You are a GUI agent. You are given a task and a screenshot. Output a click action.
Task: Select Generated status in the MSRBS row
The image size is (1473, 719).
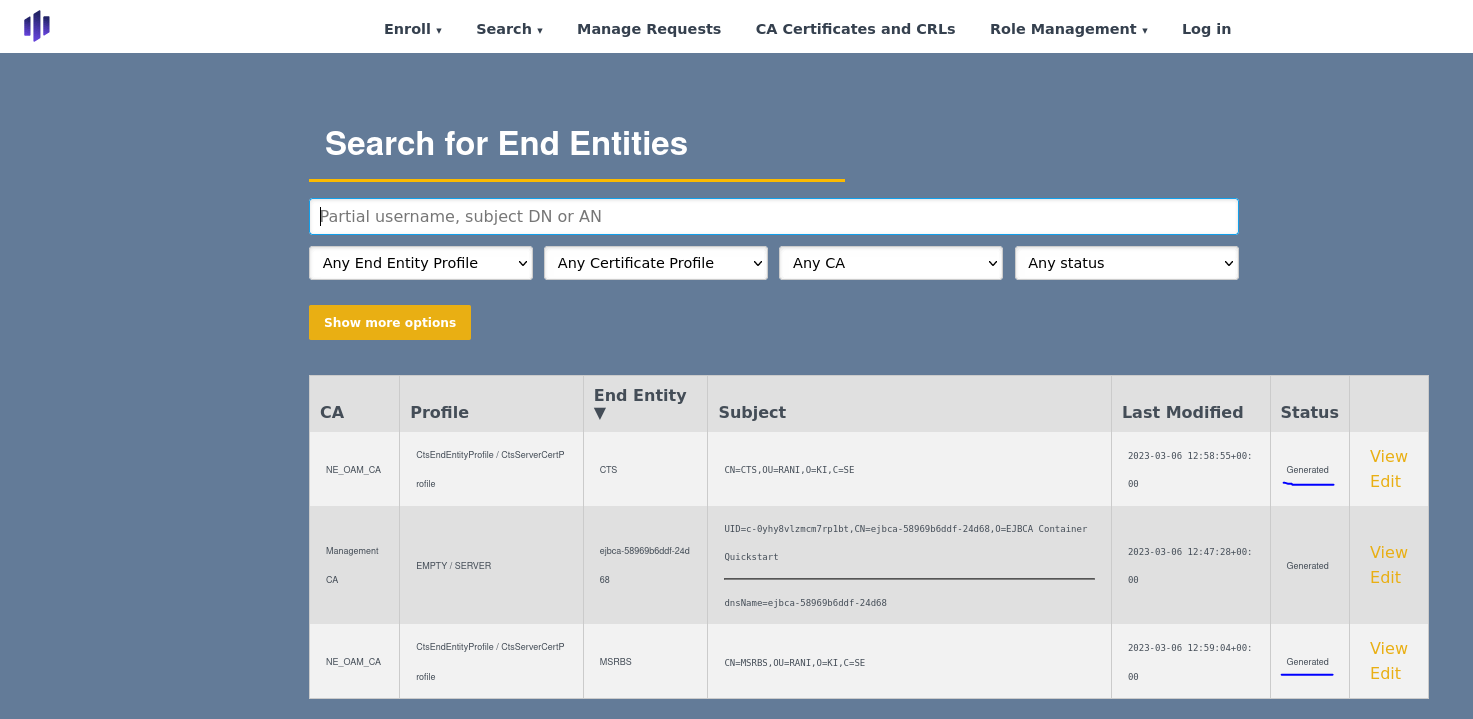pos(1307,662)
